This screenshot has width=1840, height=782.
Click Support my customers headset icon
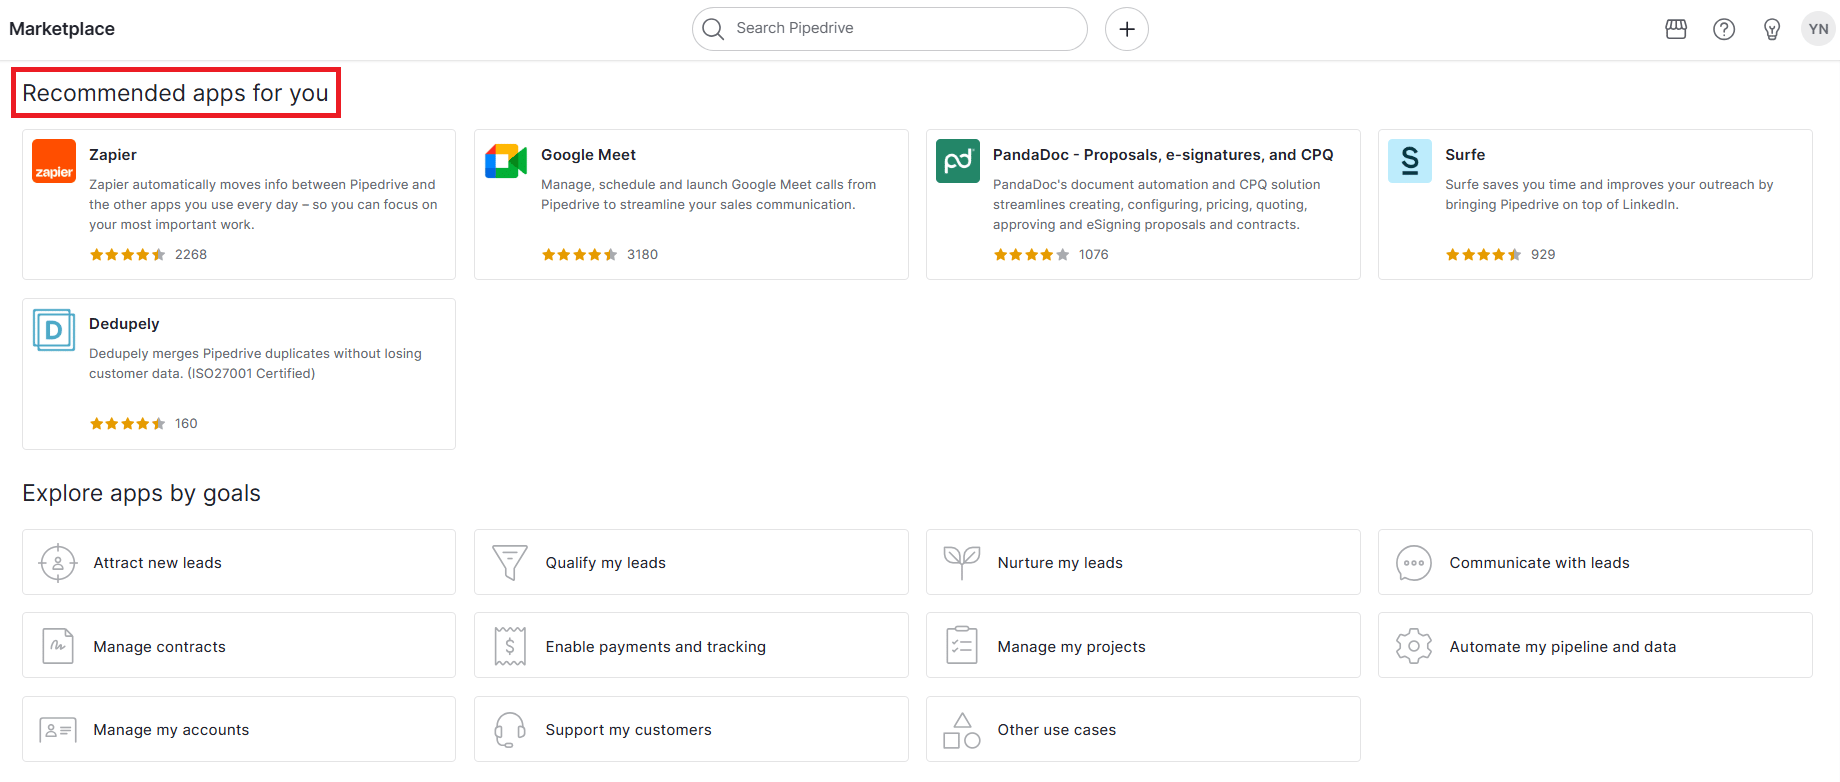point(510,730)
